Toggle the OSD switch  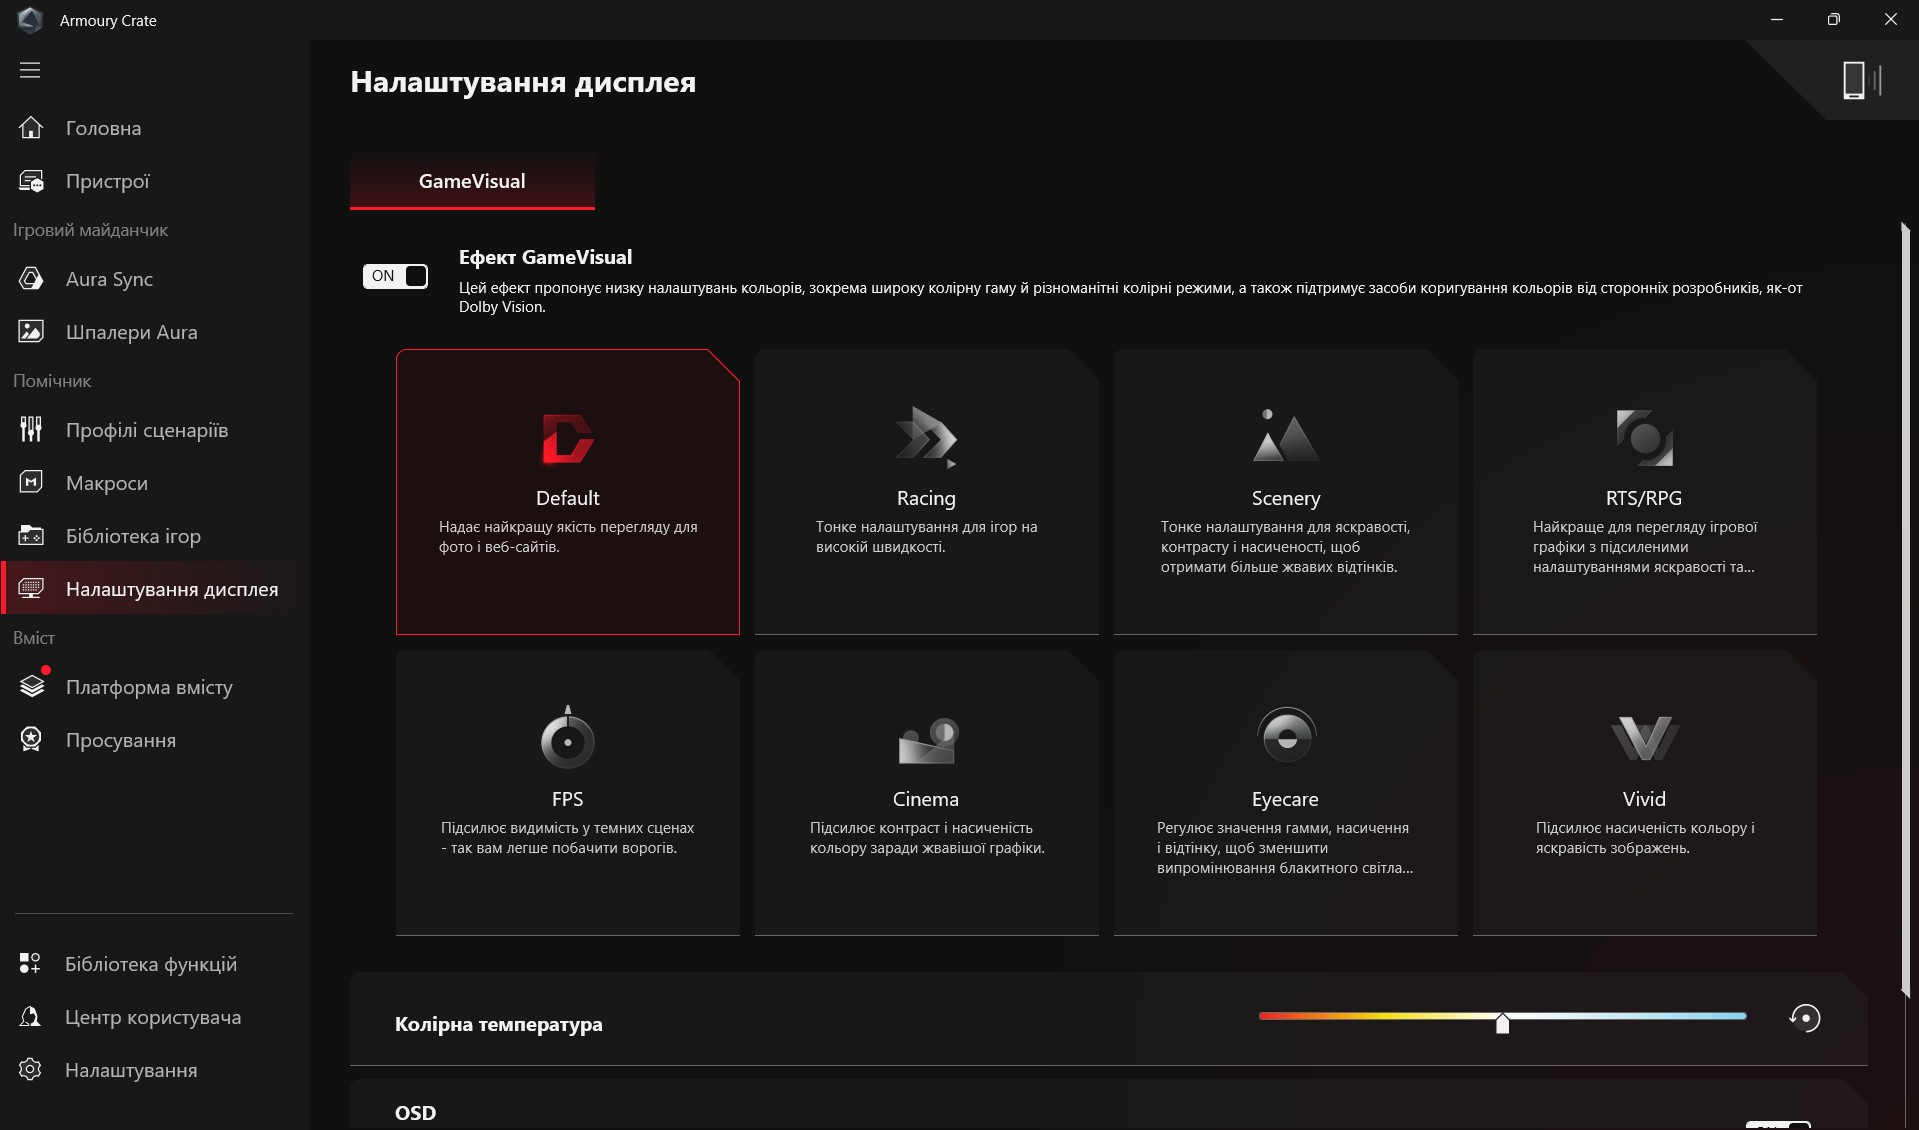pyautogui.click(x=1778, y=1124)
